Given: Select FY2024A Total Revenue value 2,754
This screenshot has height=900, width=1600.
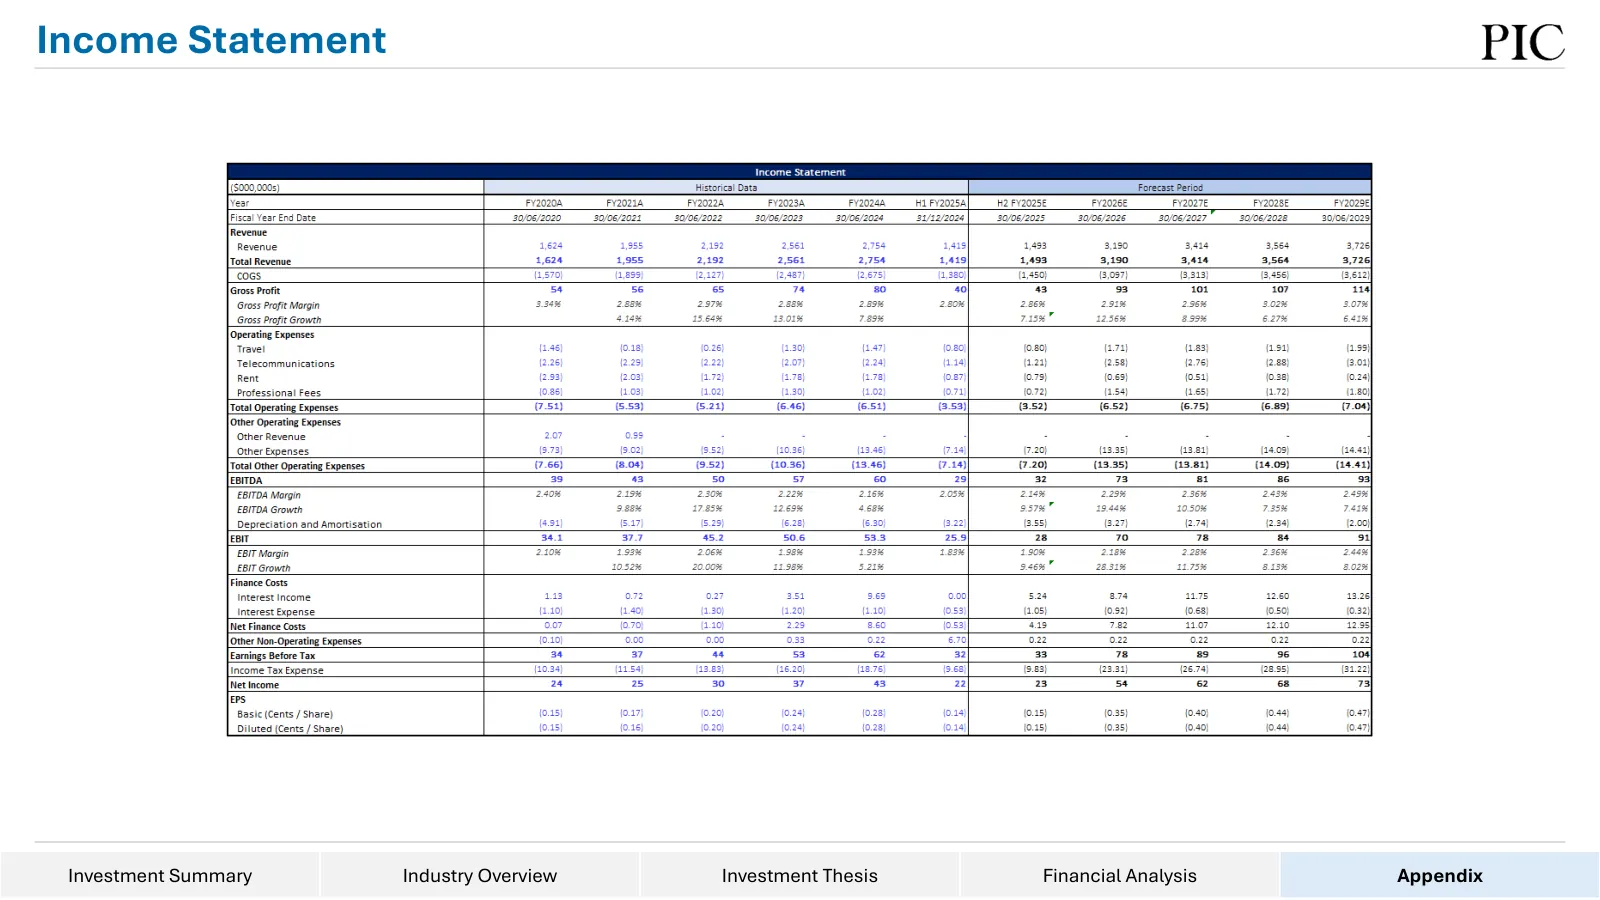Looking at the screenshot, I should click(872, 260).
